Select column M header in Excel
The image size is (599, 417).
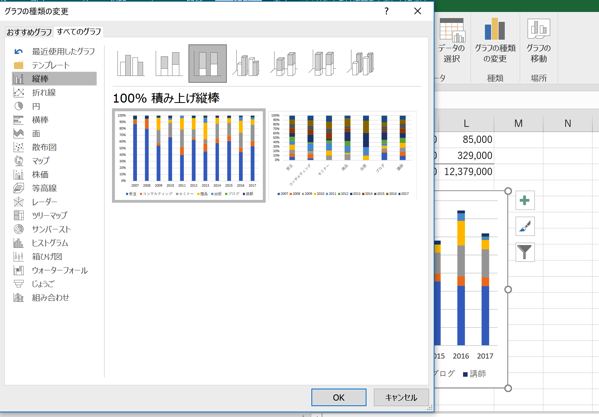tap(518, 123)
